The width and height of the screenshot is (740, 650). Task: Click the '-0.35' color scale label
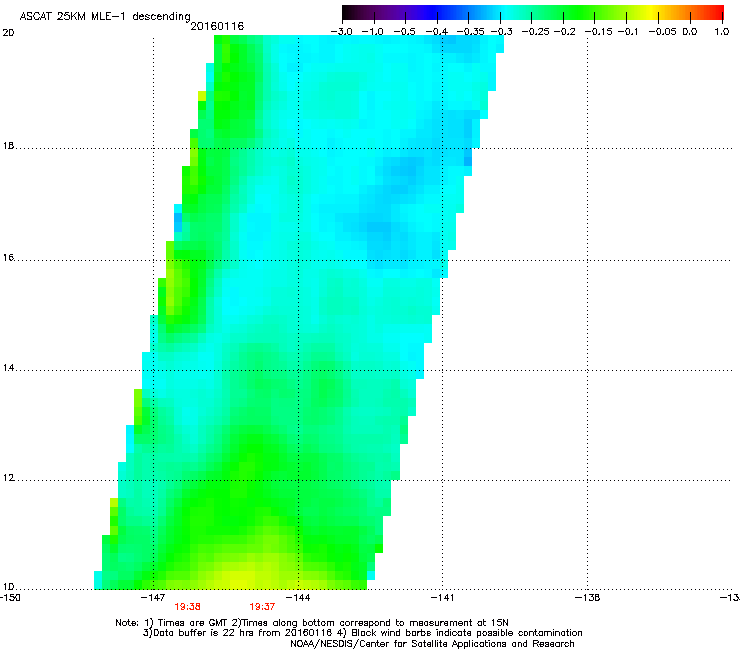[471, 32]
